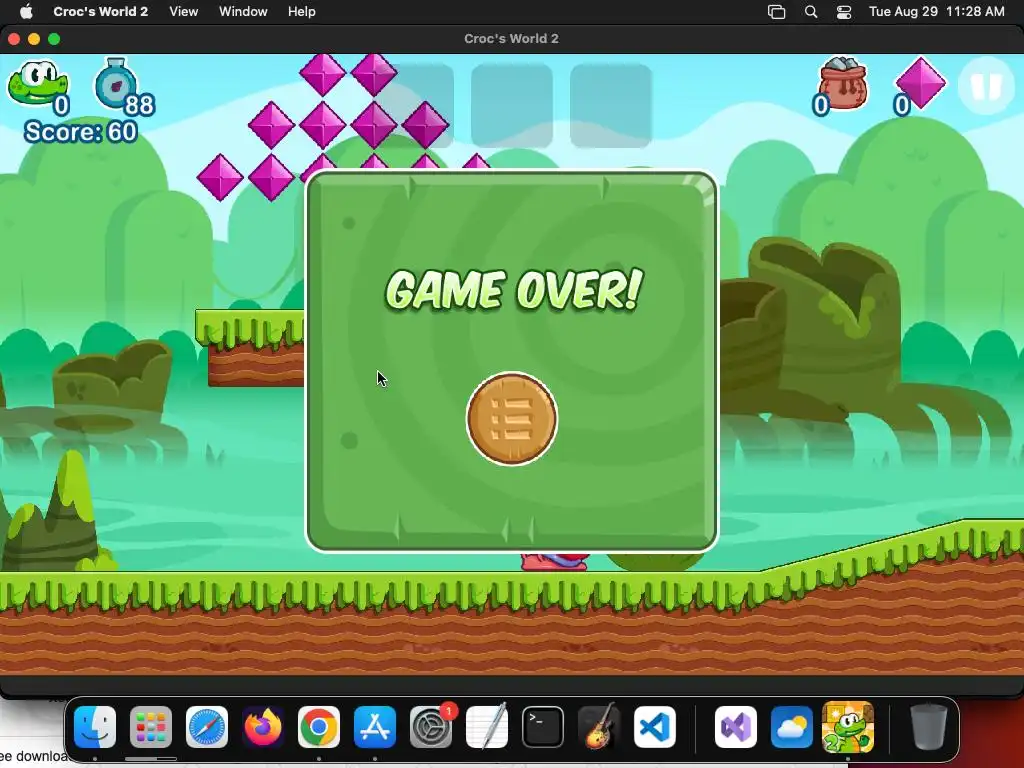This screenshot has width=1024, height=768.
Task: Open the View menu
Action: tap(184, 12)
